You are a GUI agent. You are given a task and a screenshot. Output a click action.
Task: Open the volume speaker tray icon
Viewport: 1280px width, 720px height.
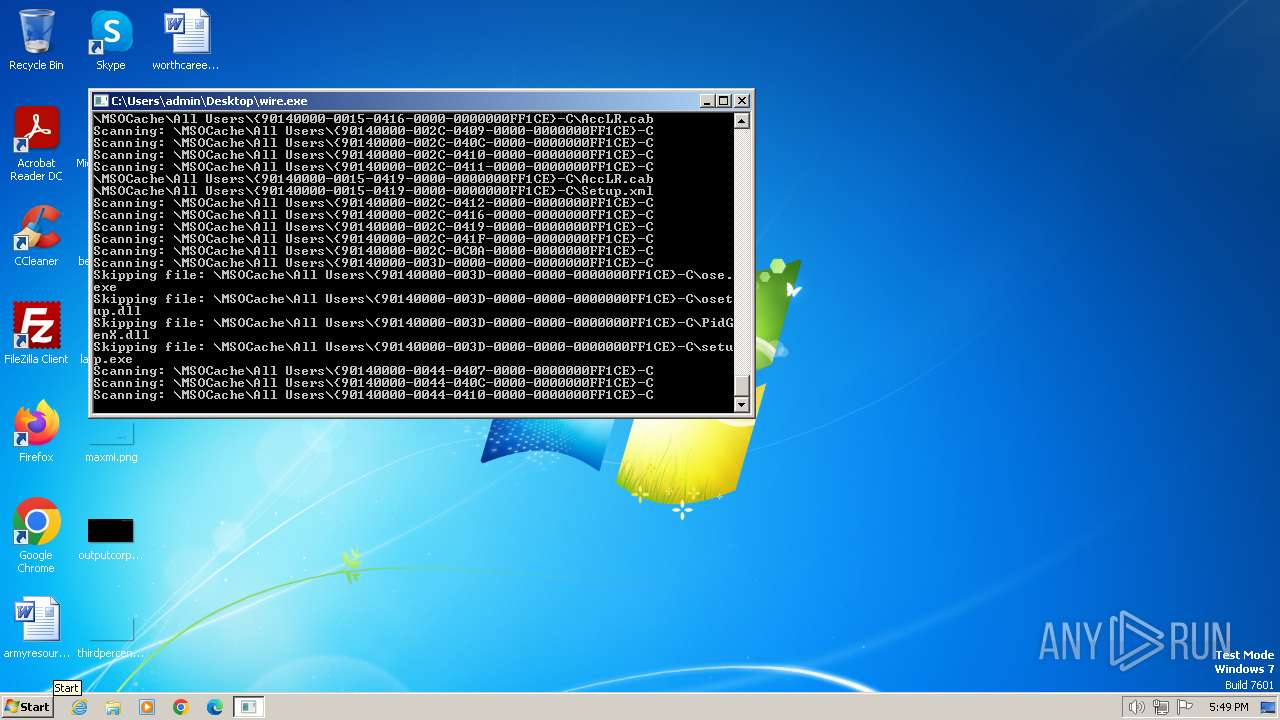(1136, 707)
